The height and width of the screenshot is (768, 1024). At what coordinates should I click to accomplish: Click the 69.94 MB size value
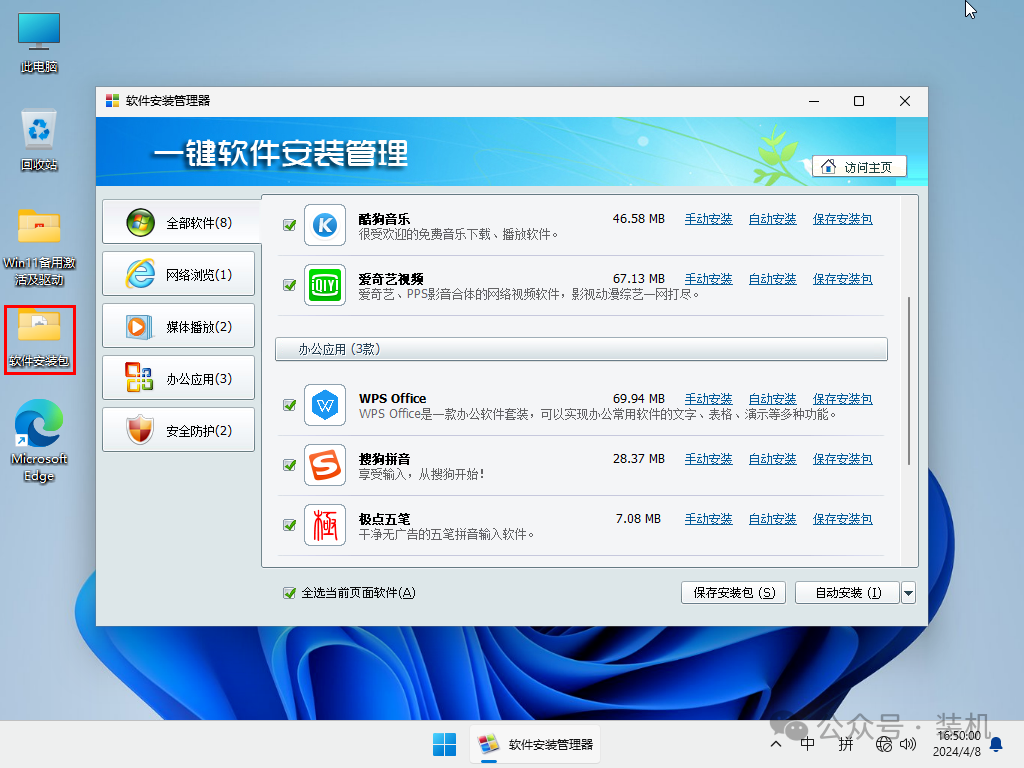[x=639, y=399]
